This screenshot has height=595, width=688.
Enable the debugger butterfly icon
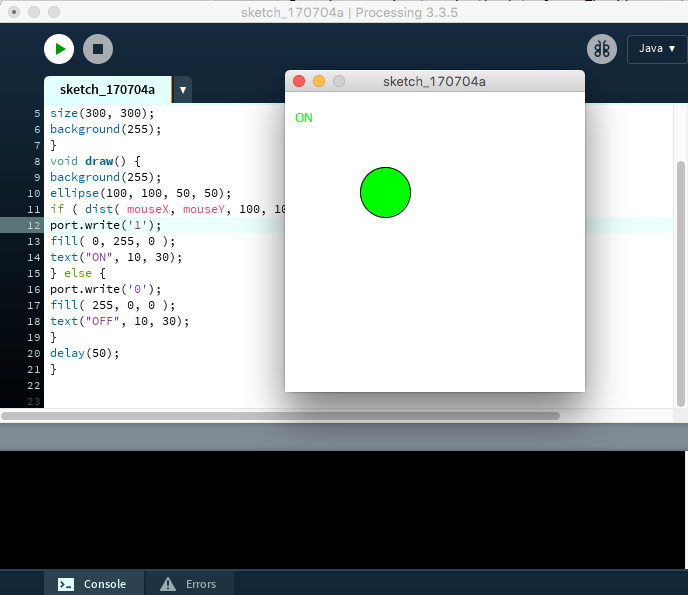point(602,49)
